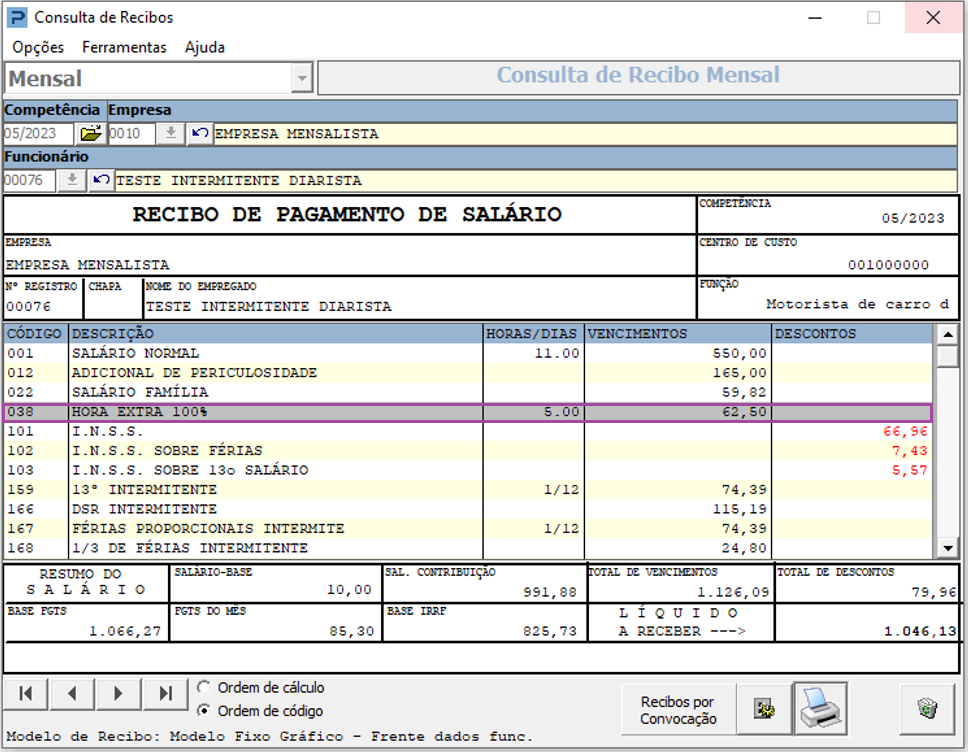Select the HORA EXTRA 100% row
Image resolution: width=968 pixels, height=752 pixels.
[x=468, y=412]
